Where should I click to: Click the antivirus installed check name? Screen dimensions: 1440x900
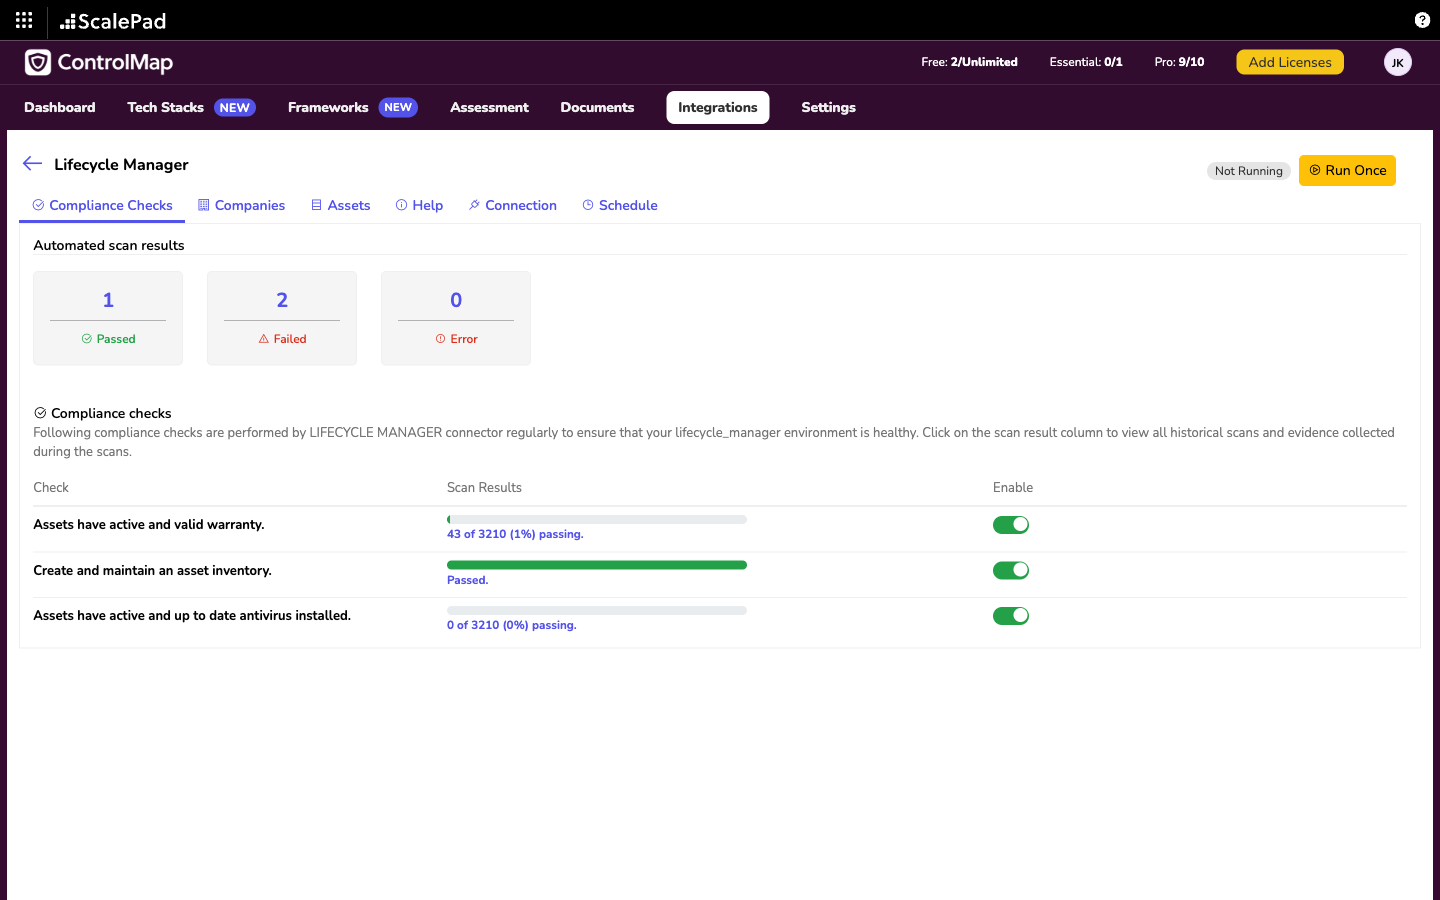point(192,615)
